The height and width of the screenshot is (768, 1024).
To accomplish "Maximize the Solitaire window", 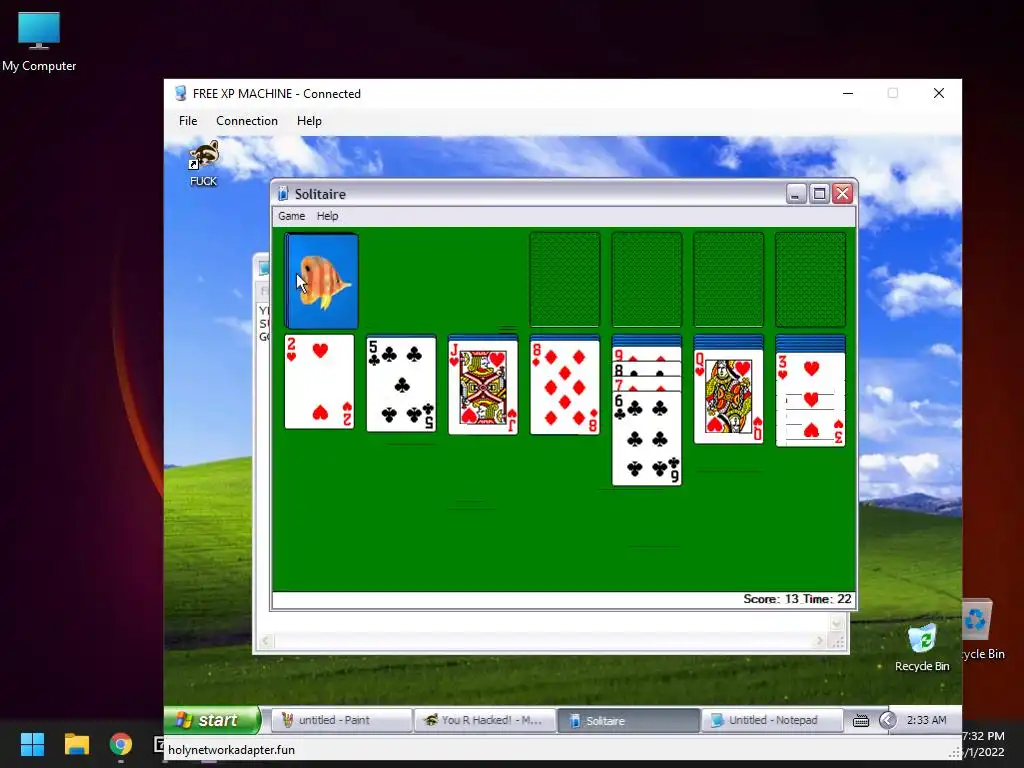I will coord(819,194).
